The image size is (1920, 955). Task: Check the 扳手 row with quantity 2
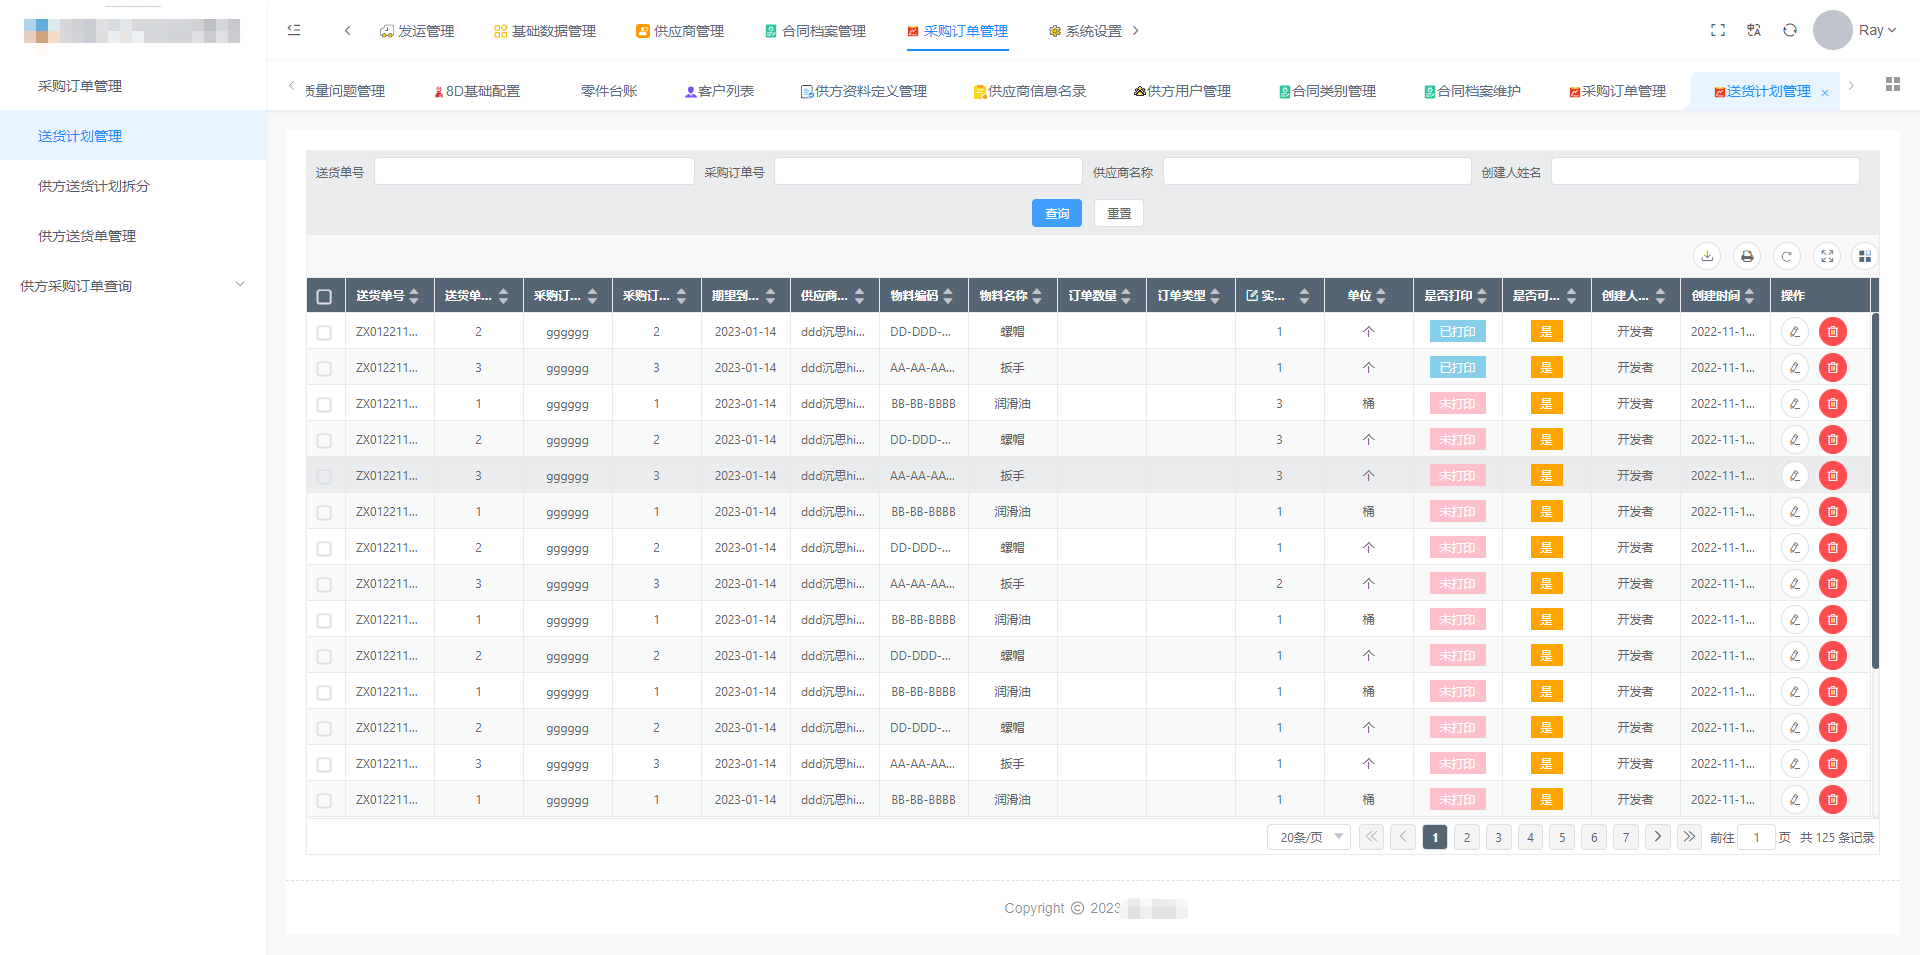[x=324, y=584]
